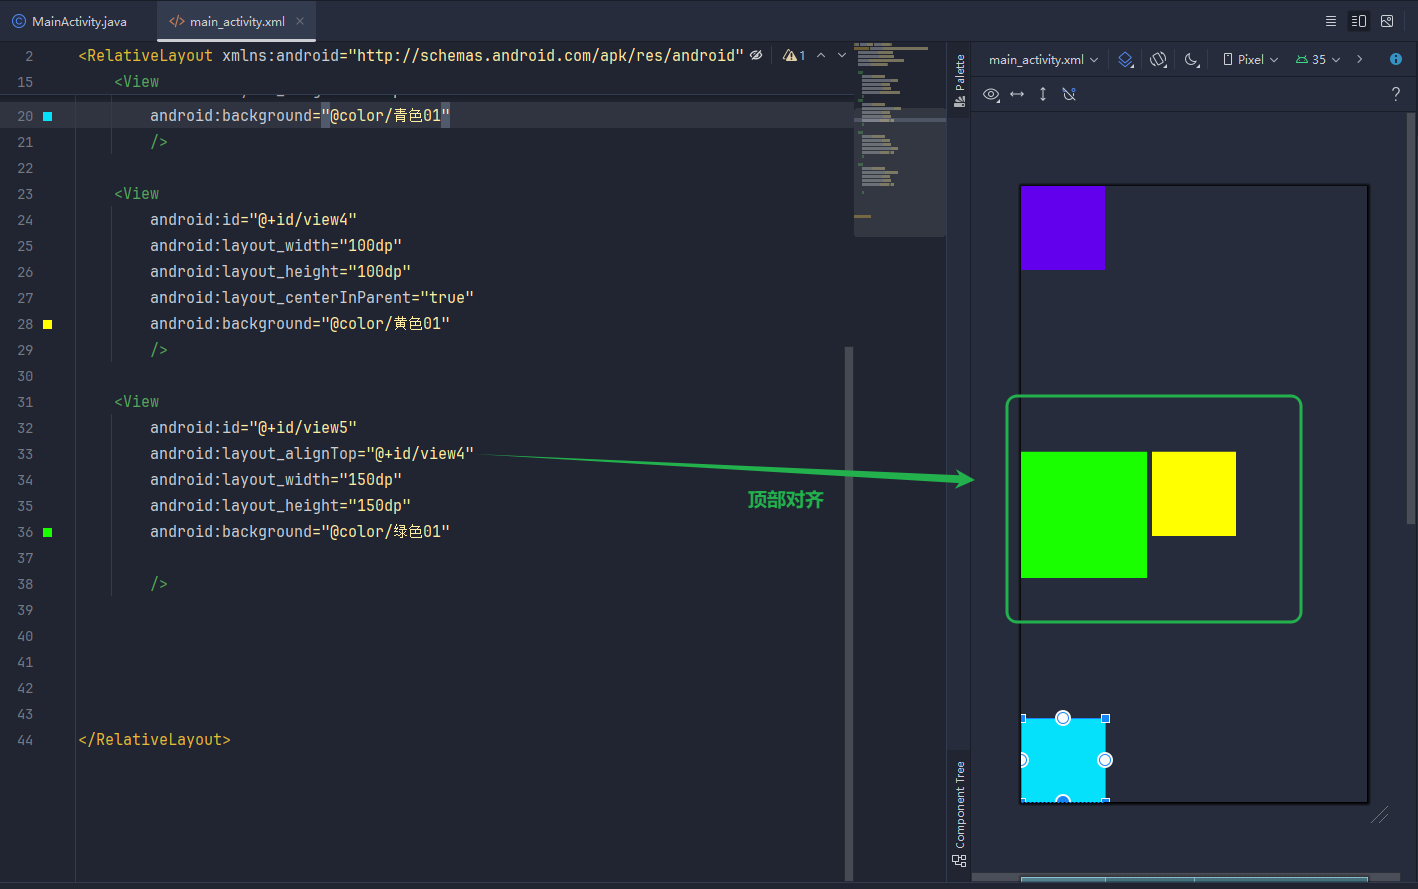
Task: Click the background="@color/绿色01" line
Action: [x=300, y=532]
